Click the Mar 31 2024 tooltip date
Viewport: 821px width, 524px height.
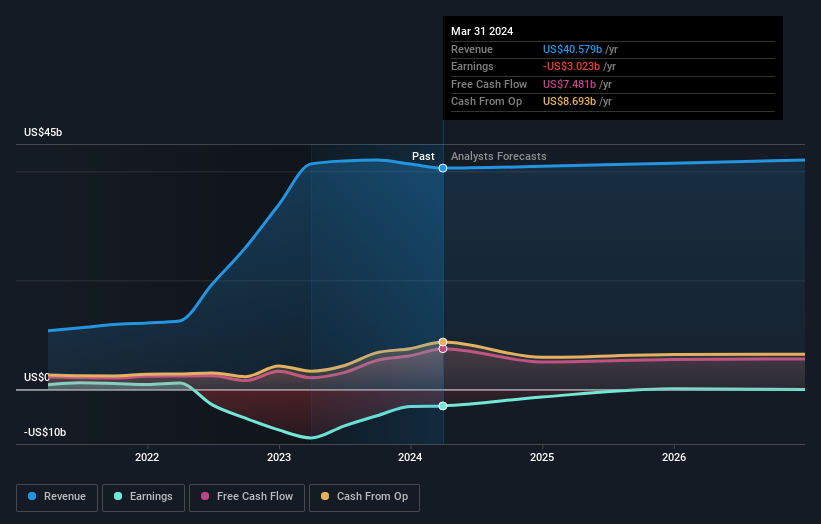coord(482,31)
